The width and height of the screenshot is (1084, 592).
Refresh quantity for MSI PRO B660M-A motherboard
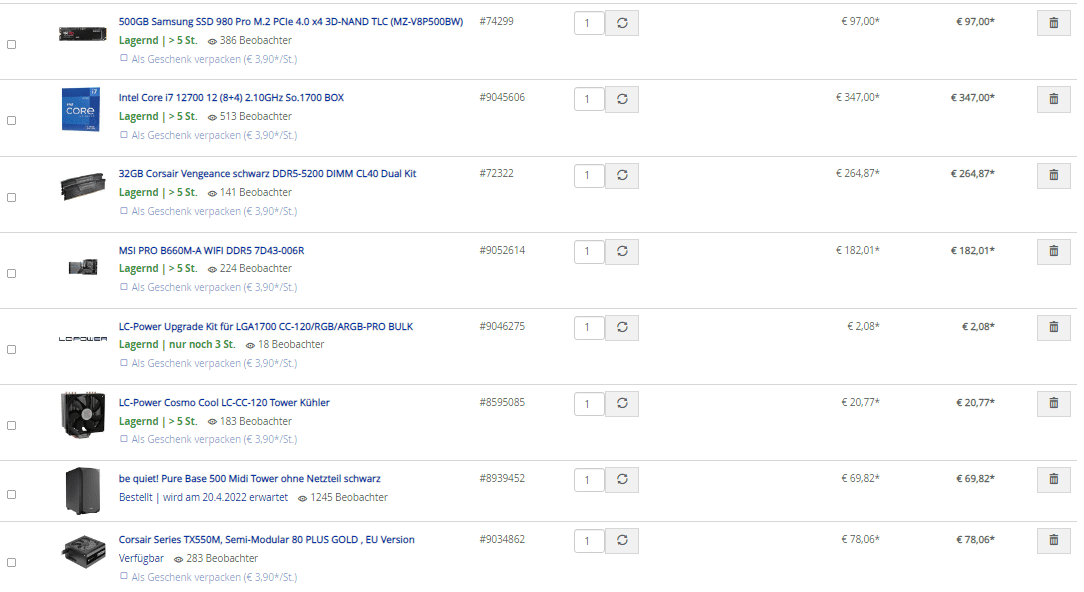click(x=622, y=252)
